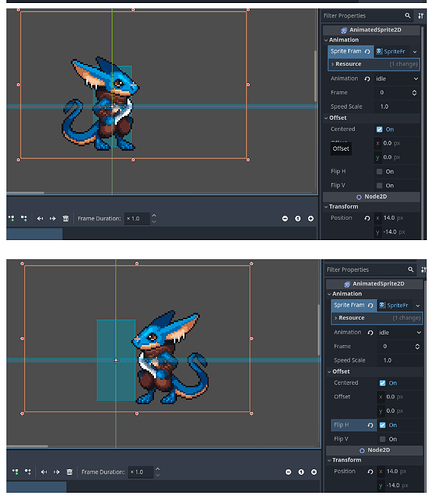Toggle the Centered checkbox in the upper inspector
Screen dimensions: 431x499
pos(379,129)
